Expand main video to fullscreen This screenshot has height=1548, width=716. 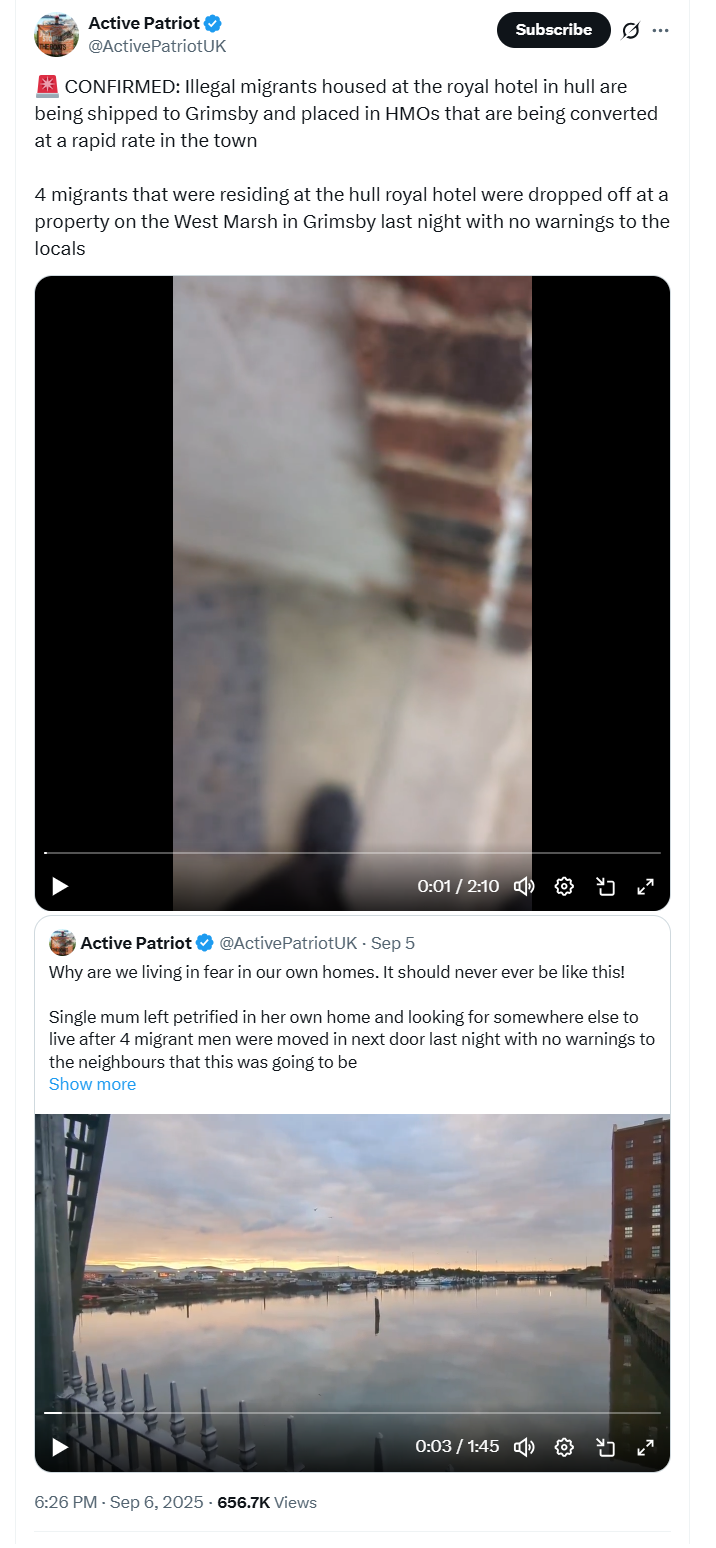[x=646, y=886]
